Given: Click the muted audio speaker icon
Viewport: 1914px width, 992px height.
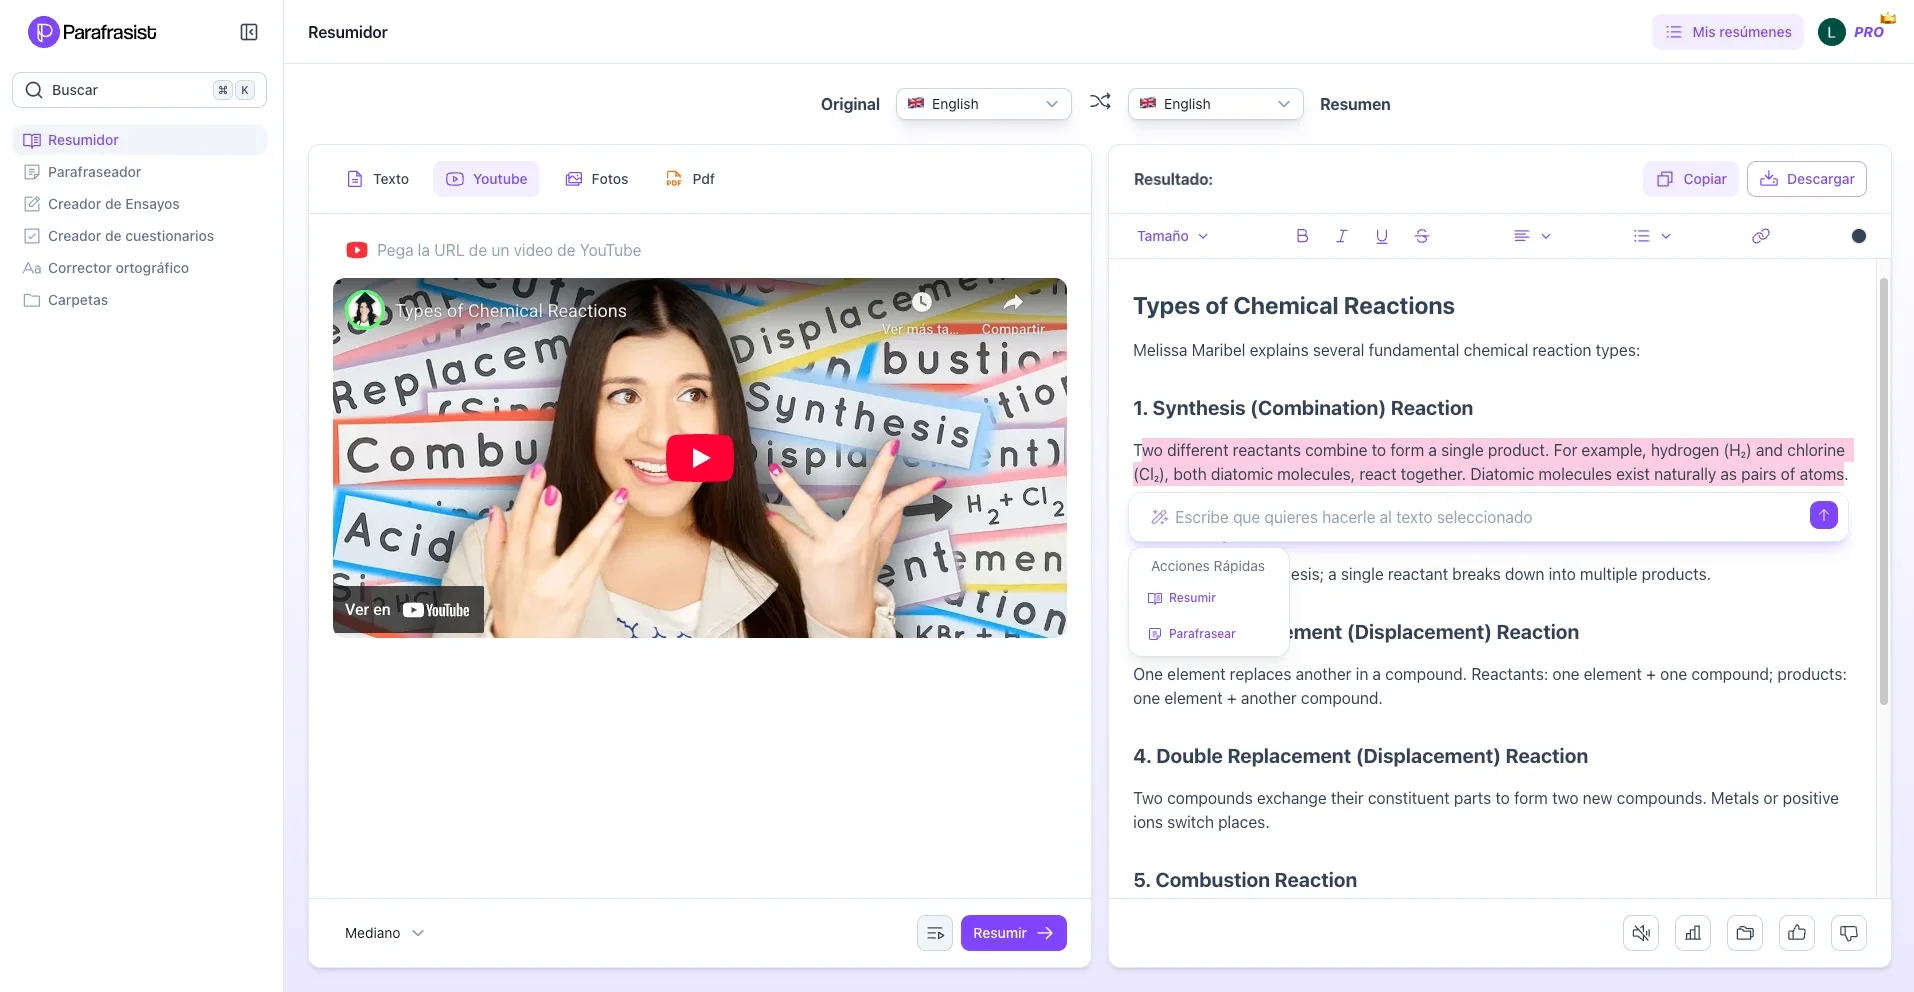Looking at the screenshot, I should click(1641, 933).
